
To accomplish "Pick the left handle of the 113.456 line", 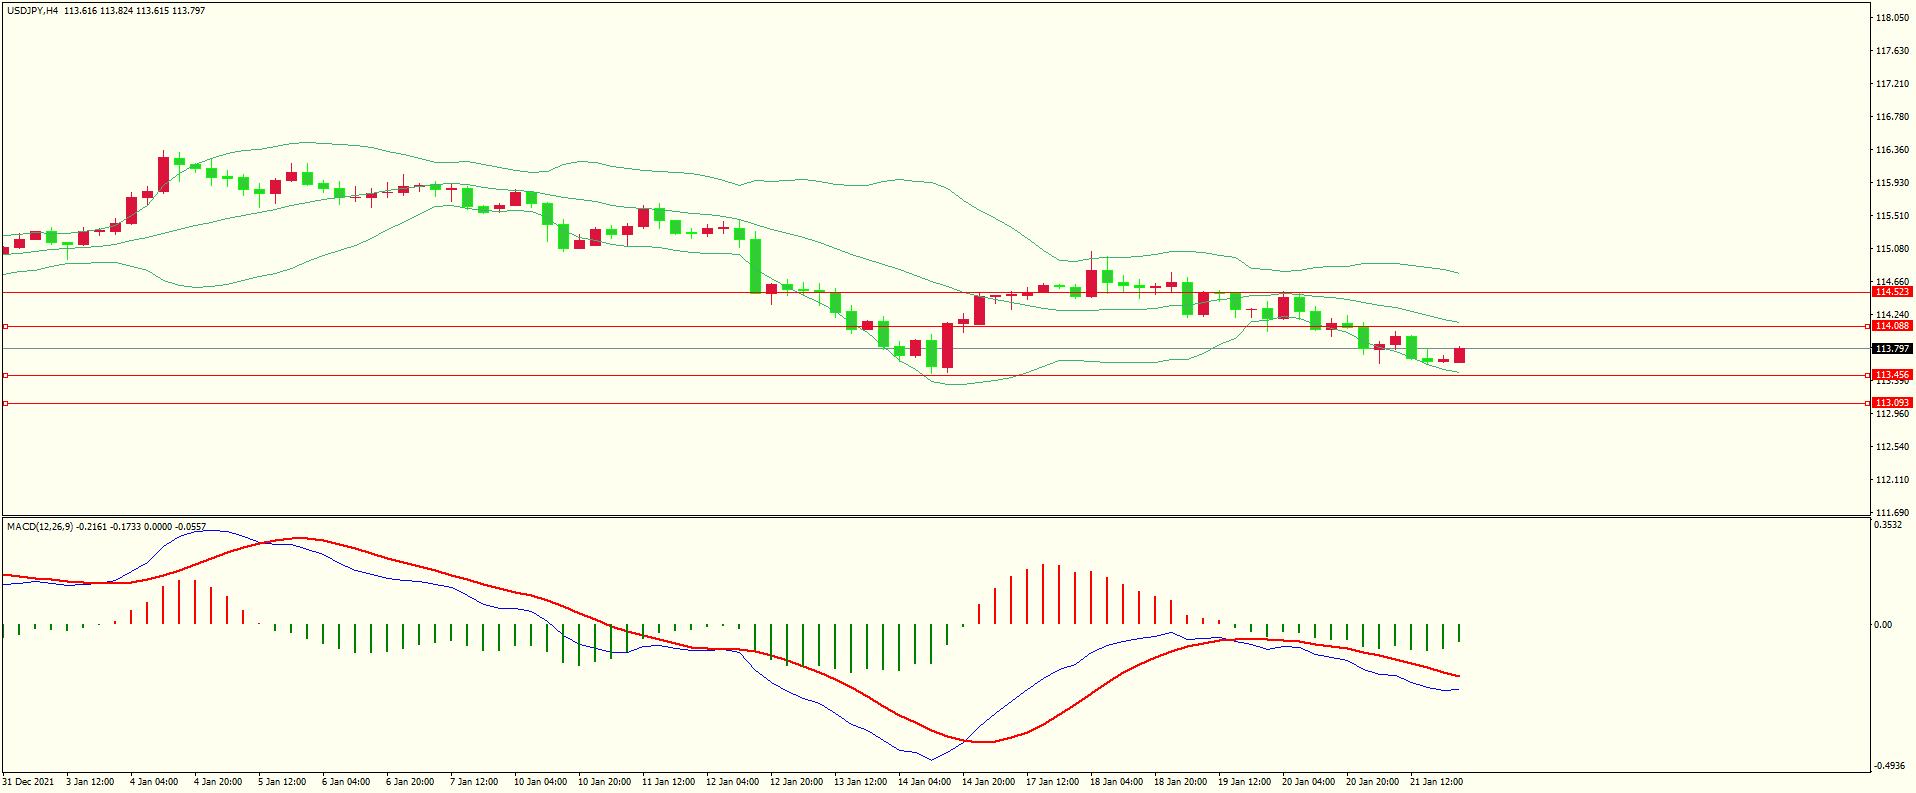I will [5, 375].
